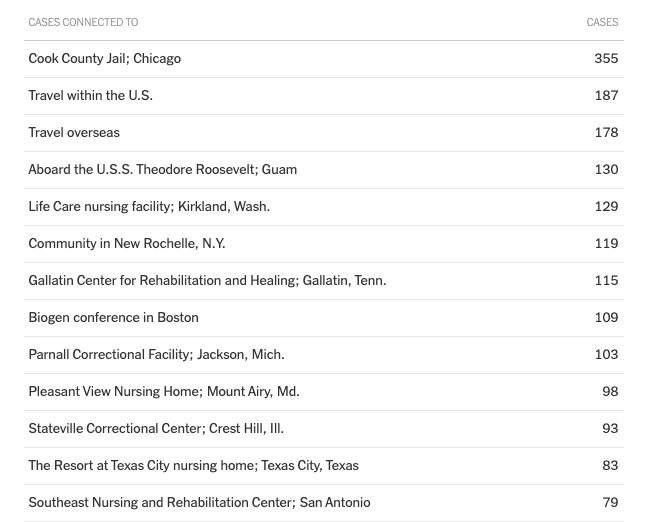Click the Southeast Nursing and Rehabilitation Center entry
655x522 pixels.
tap(199, 502)
